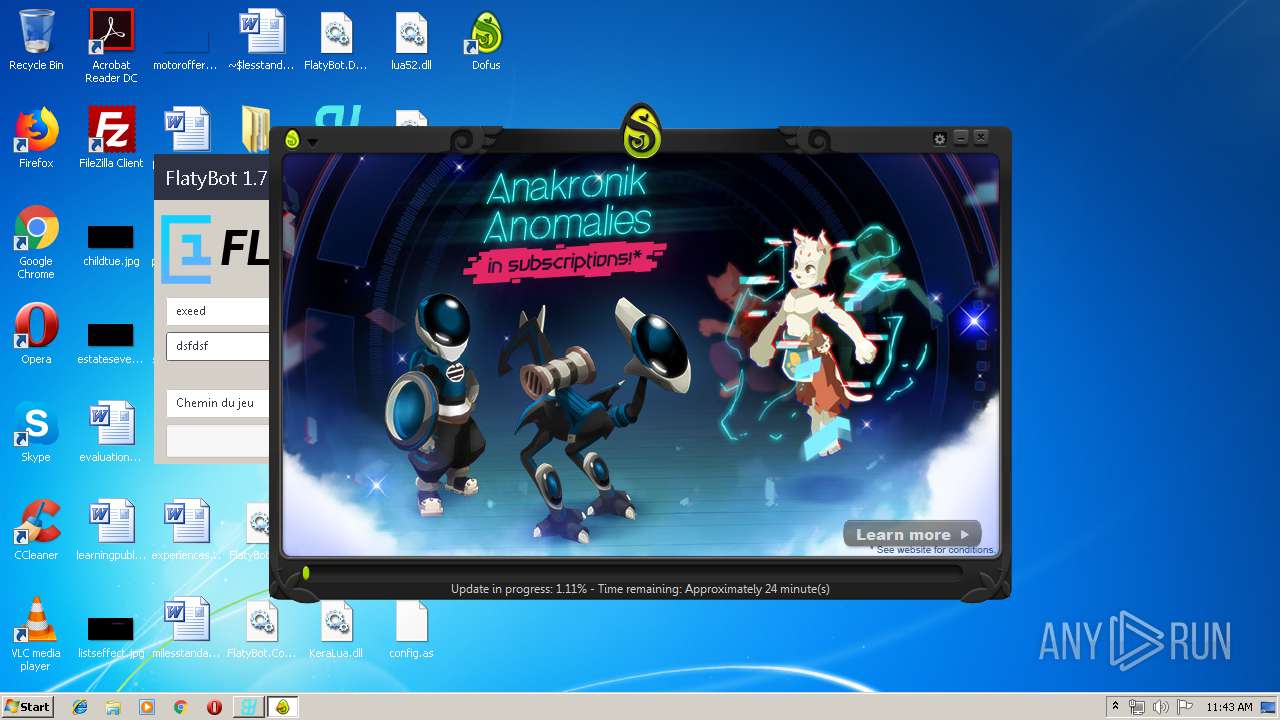Select the KeraLua.dll desktop file
Screen dimensions: 1280x720
[336, 628]
